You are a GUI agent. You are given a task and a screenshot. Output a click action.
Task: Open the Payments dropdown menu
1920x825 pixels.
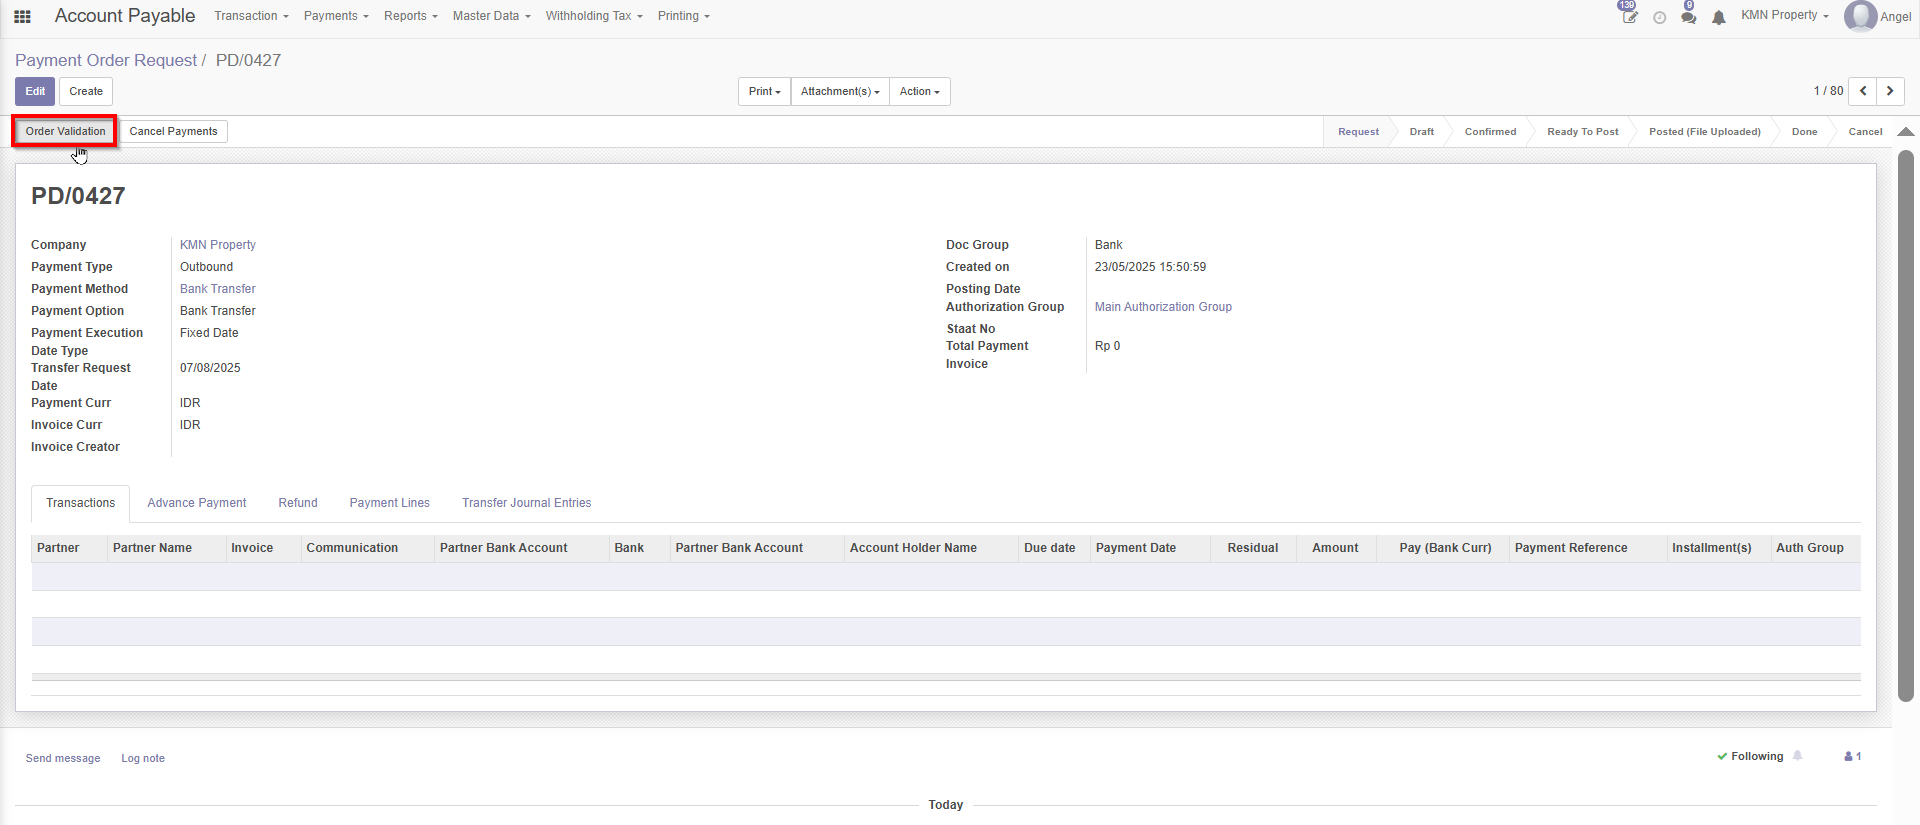click(336, 16)
